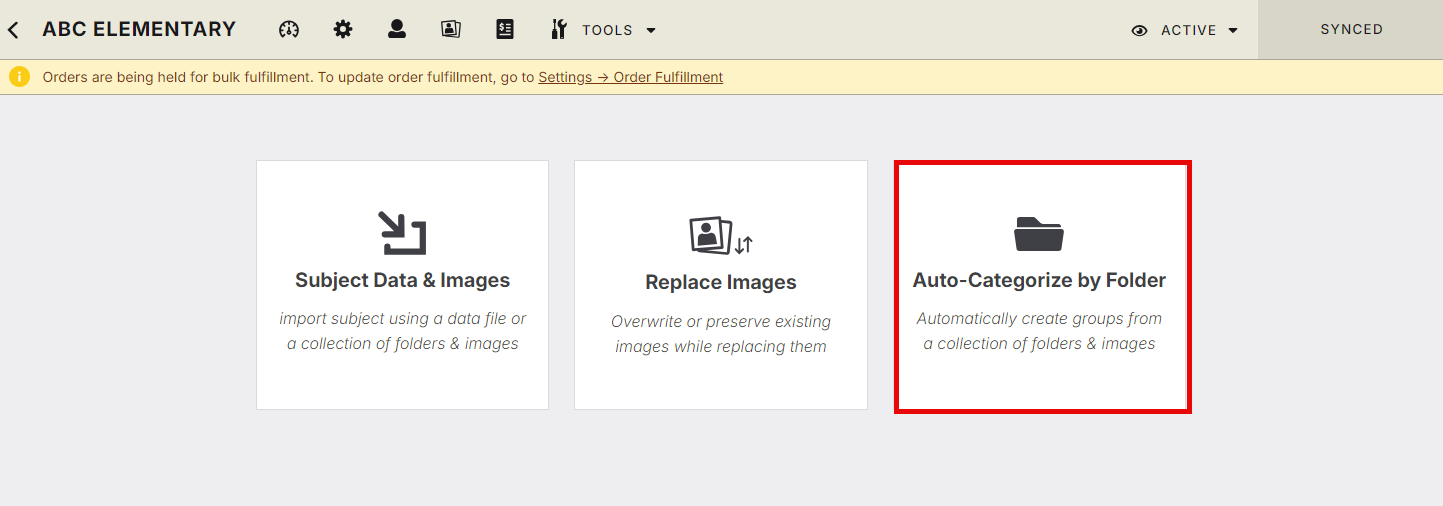Click the import arrow icon in Subject Data card
This screenshot has width=1443, height=506.
point(402,233)
